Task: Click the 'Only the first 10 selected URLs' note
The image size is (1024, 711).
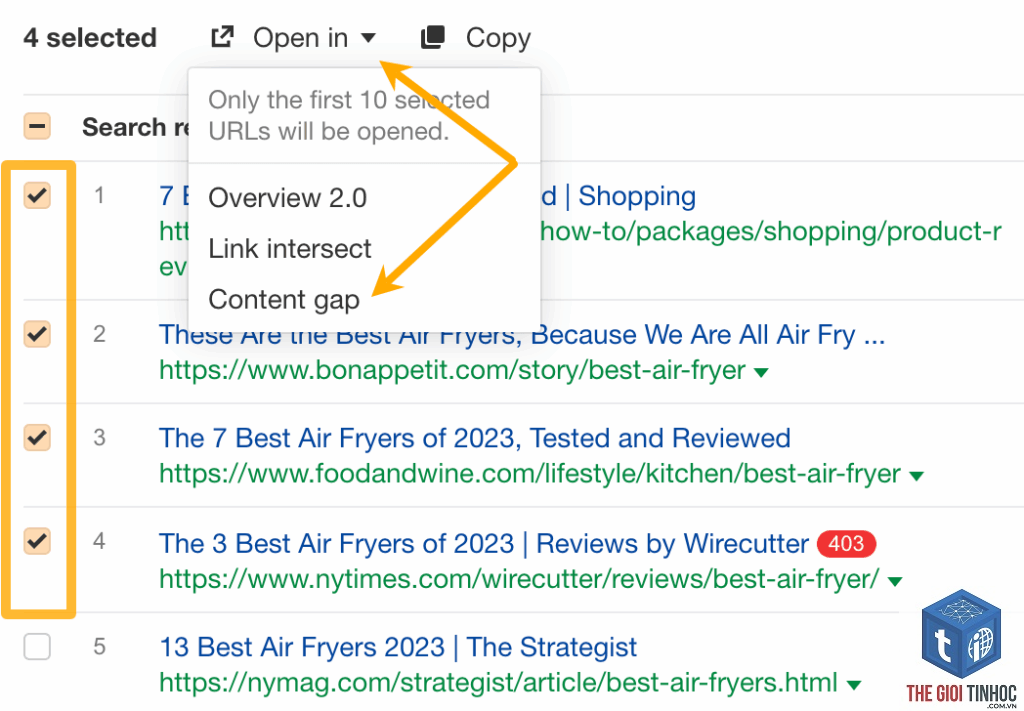Action: click(349, 116)
